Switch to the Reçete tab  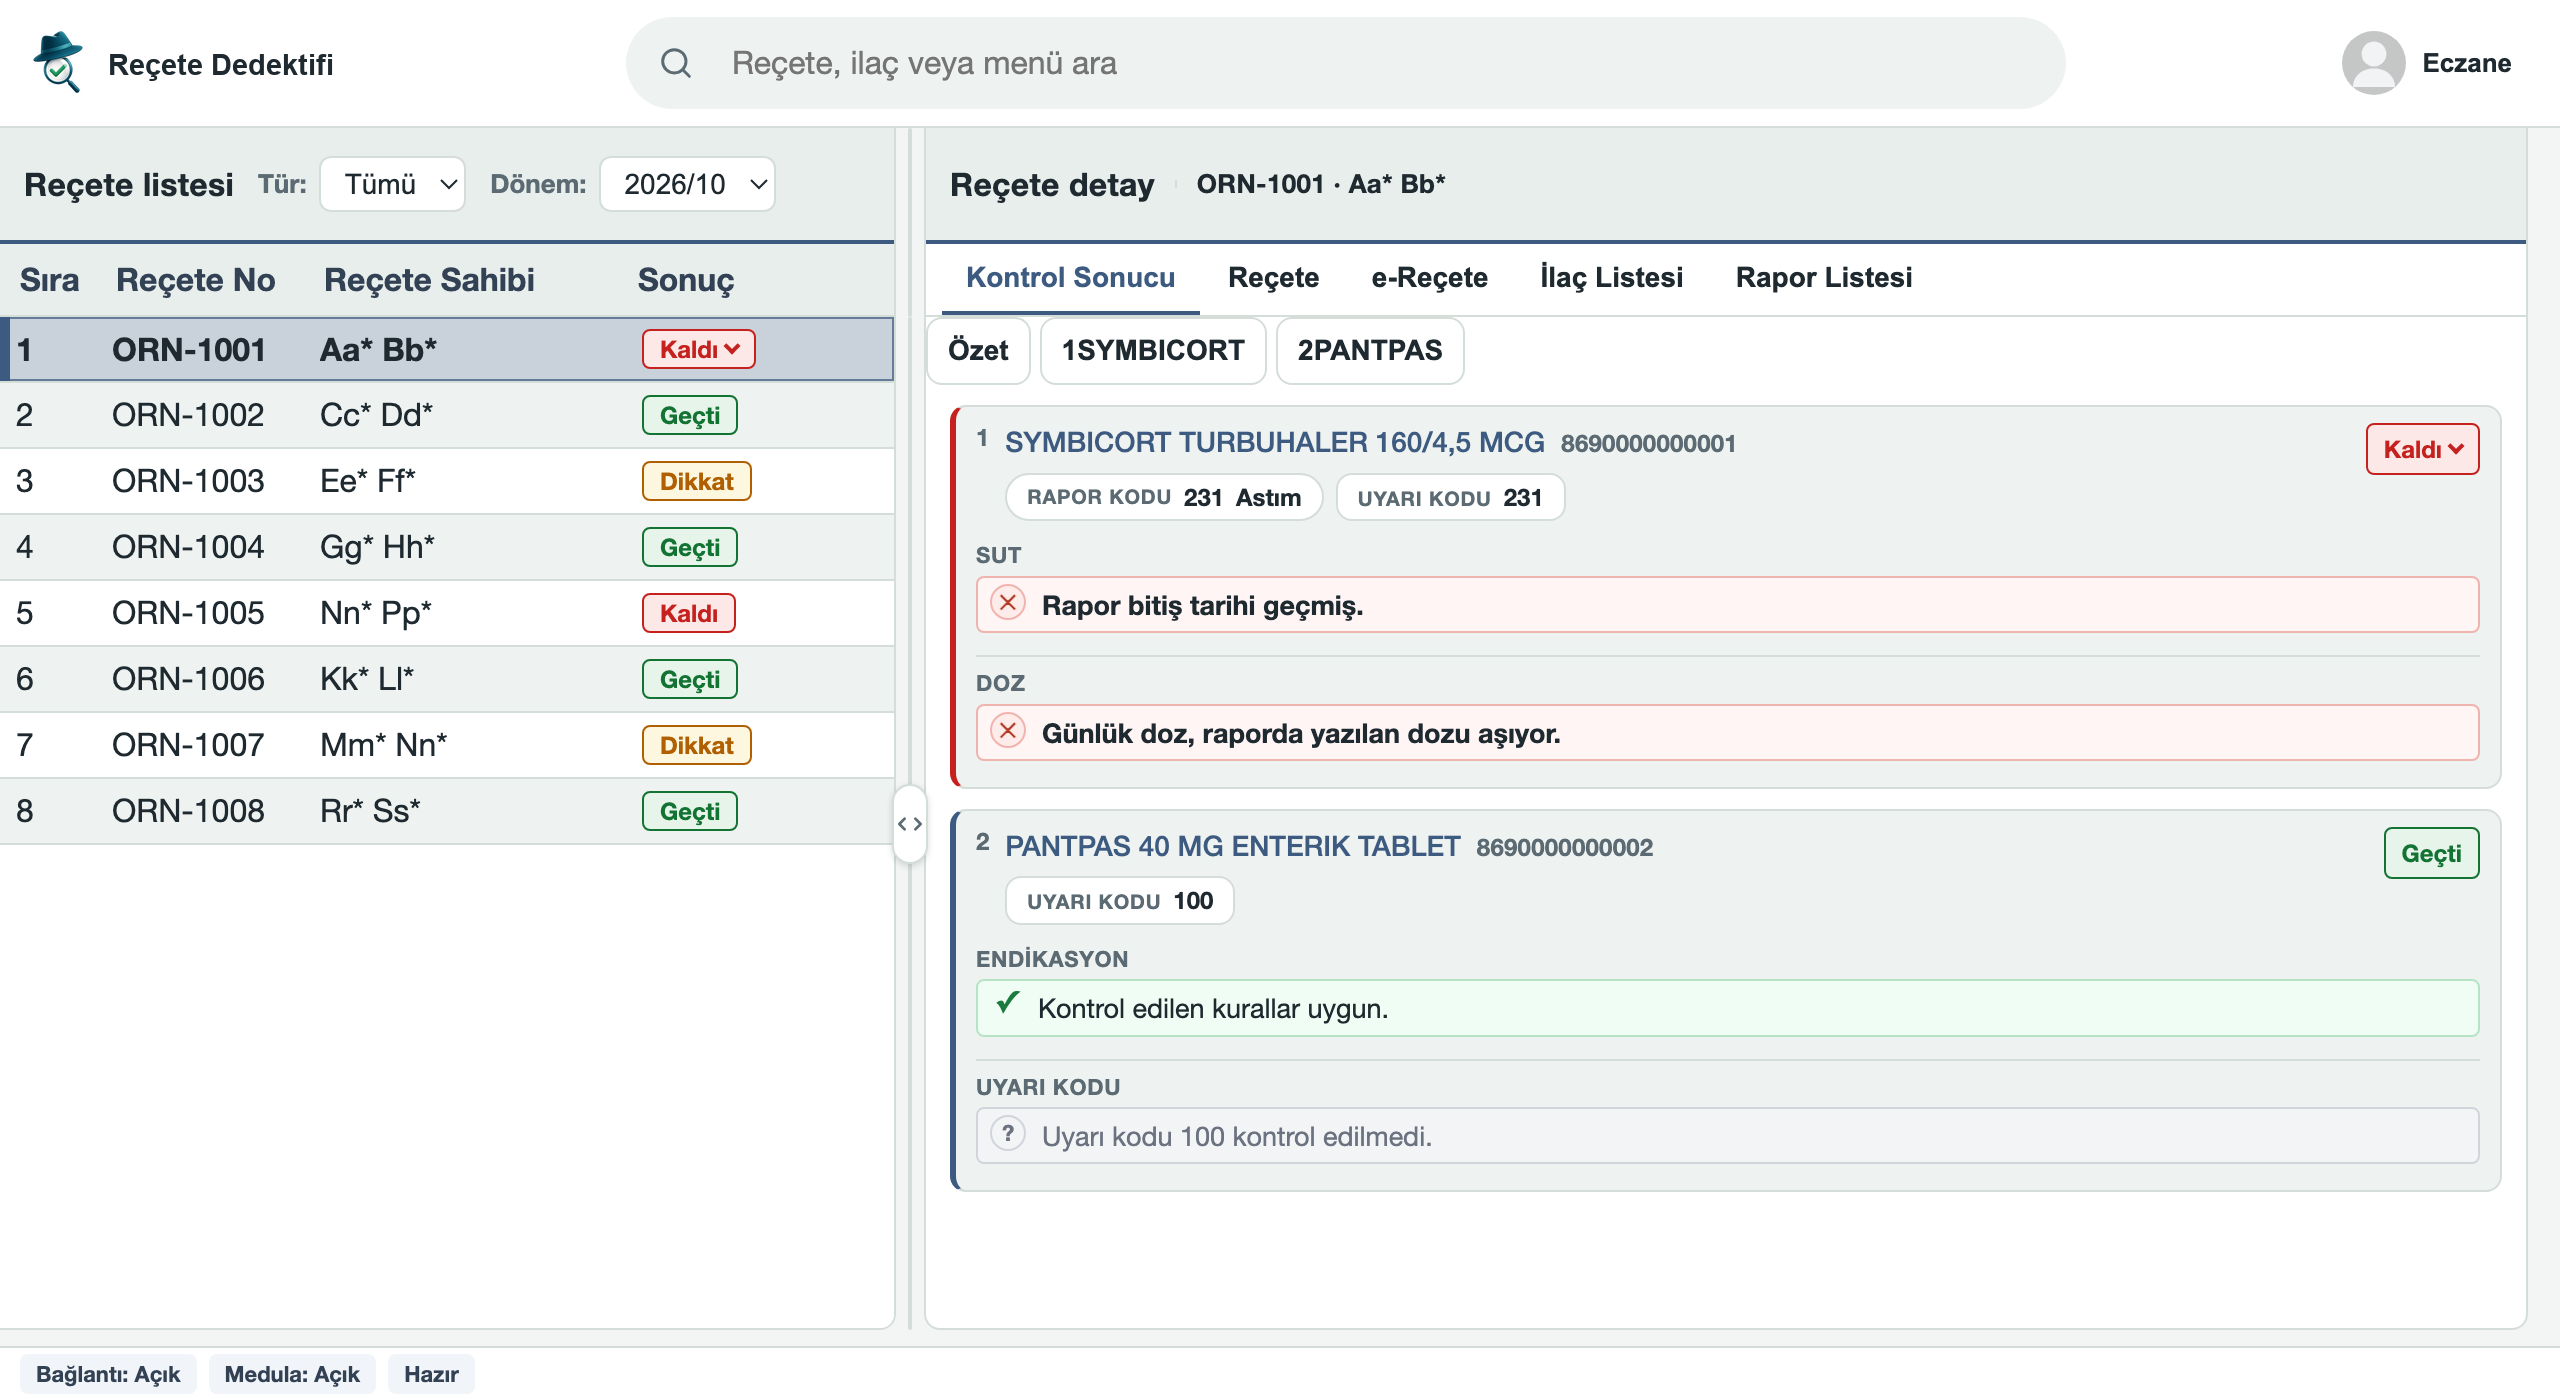click(1273, 278)
